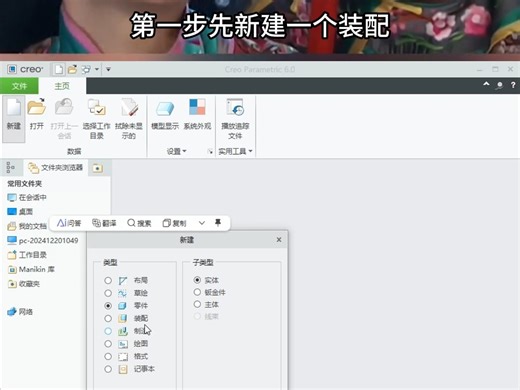Click Play Trail File (播放追踪文件)
The height and width of the screenshot is (390, 520).
click(x=235, y=119)
